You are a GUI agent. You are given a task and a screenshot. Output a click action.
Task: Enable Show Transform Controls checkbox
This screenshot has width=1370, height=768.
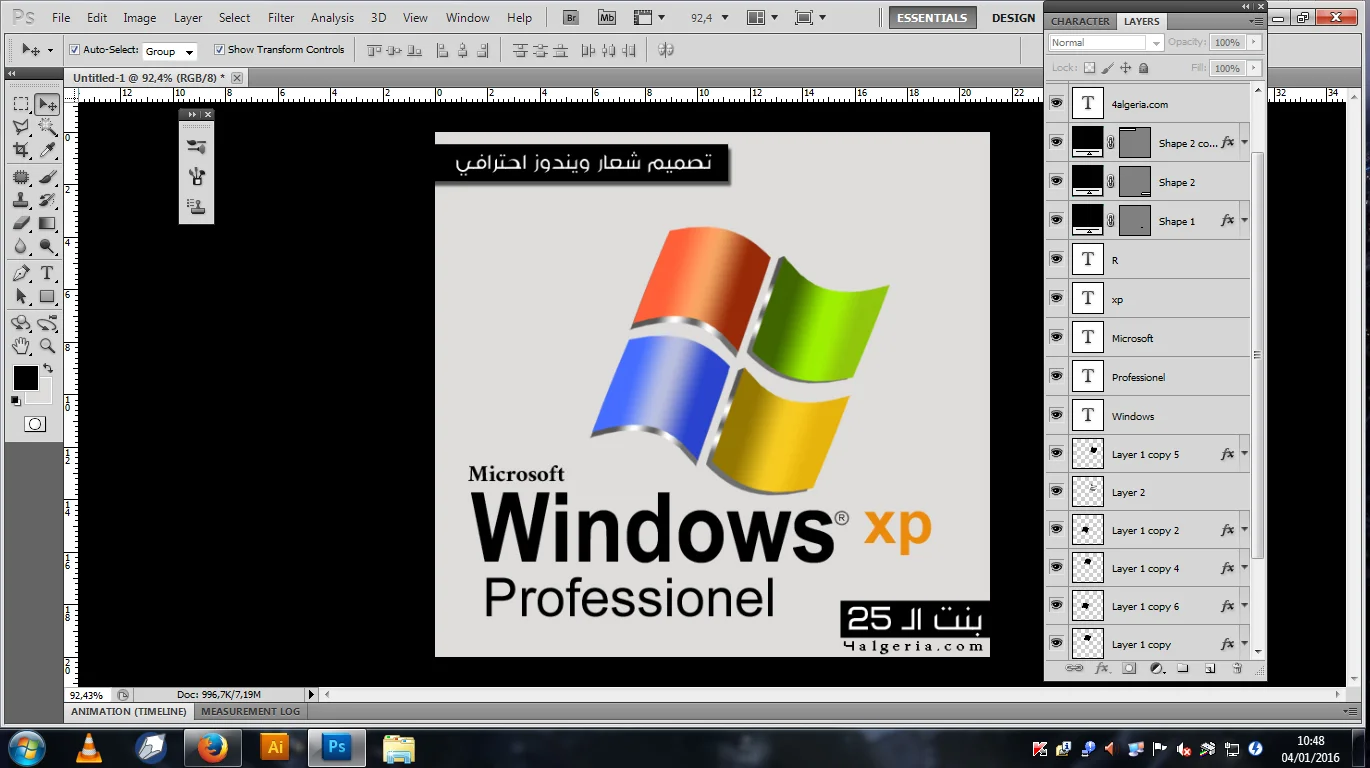pyautogui.click(x=219, y=50)
